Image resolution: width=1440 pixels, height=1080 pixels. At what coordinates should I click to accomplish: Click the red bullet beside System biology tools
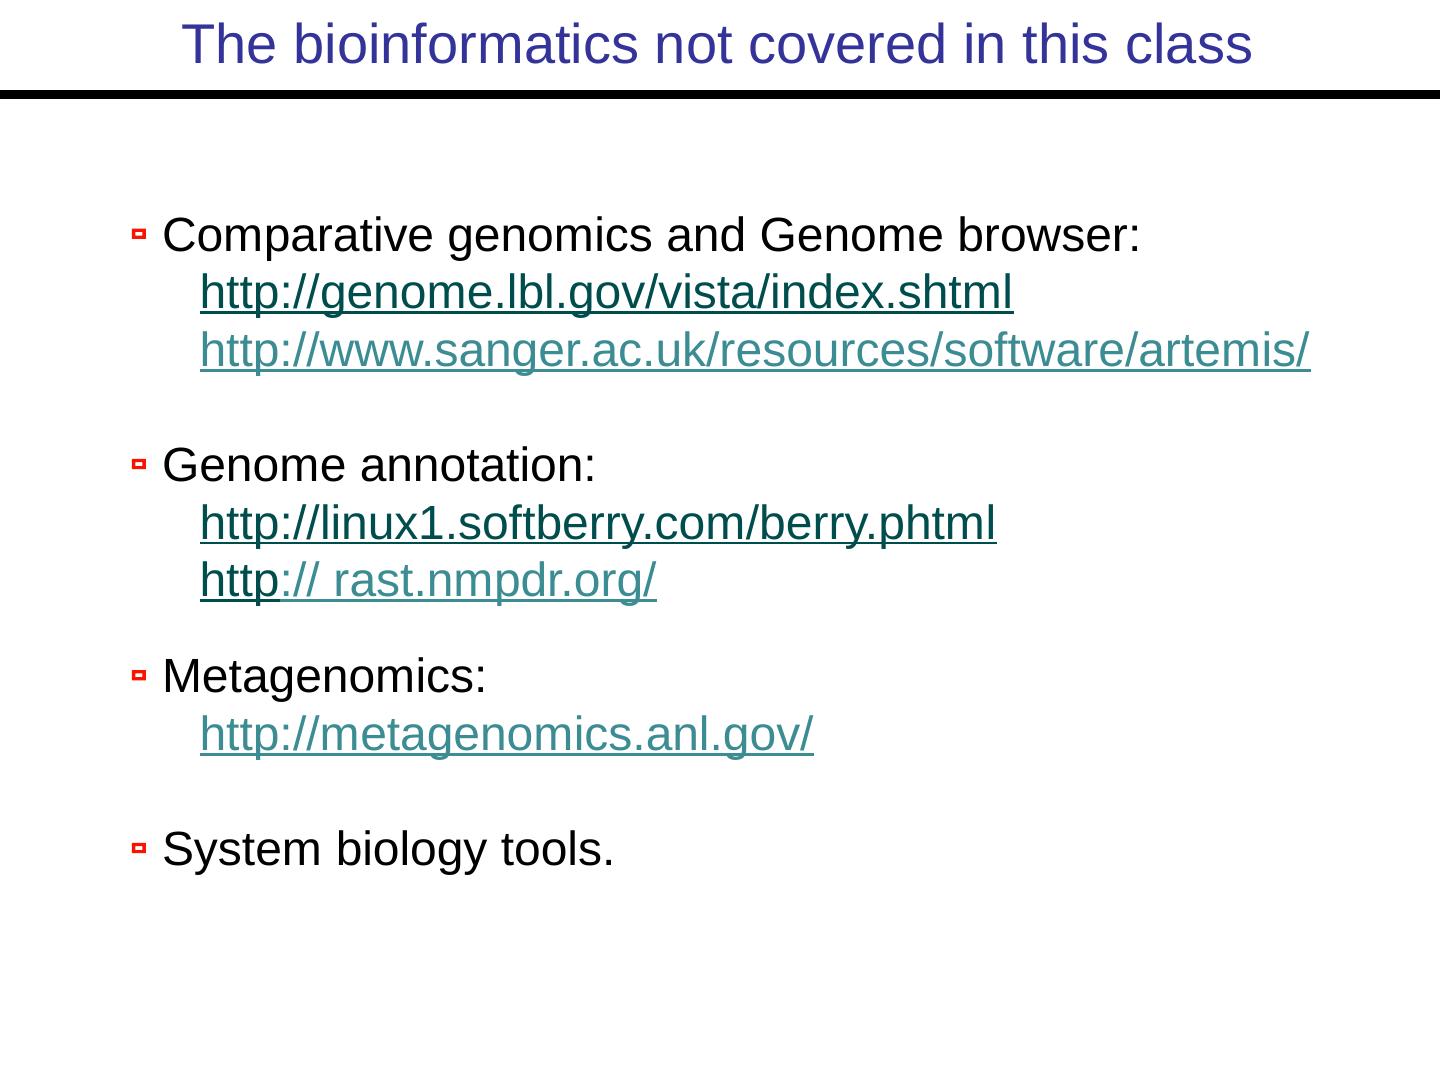[139, 849]
